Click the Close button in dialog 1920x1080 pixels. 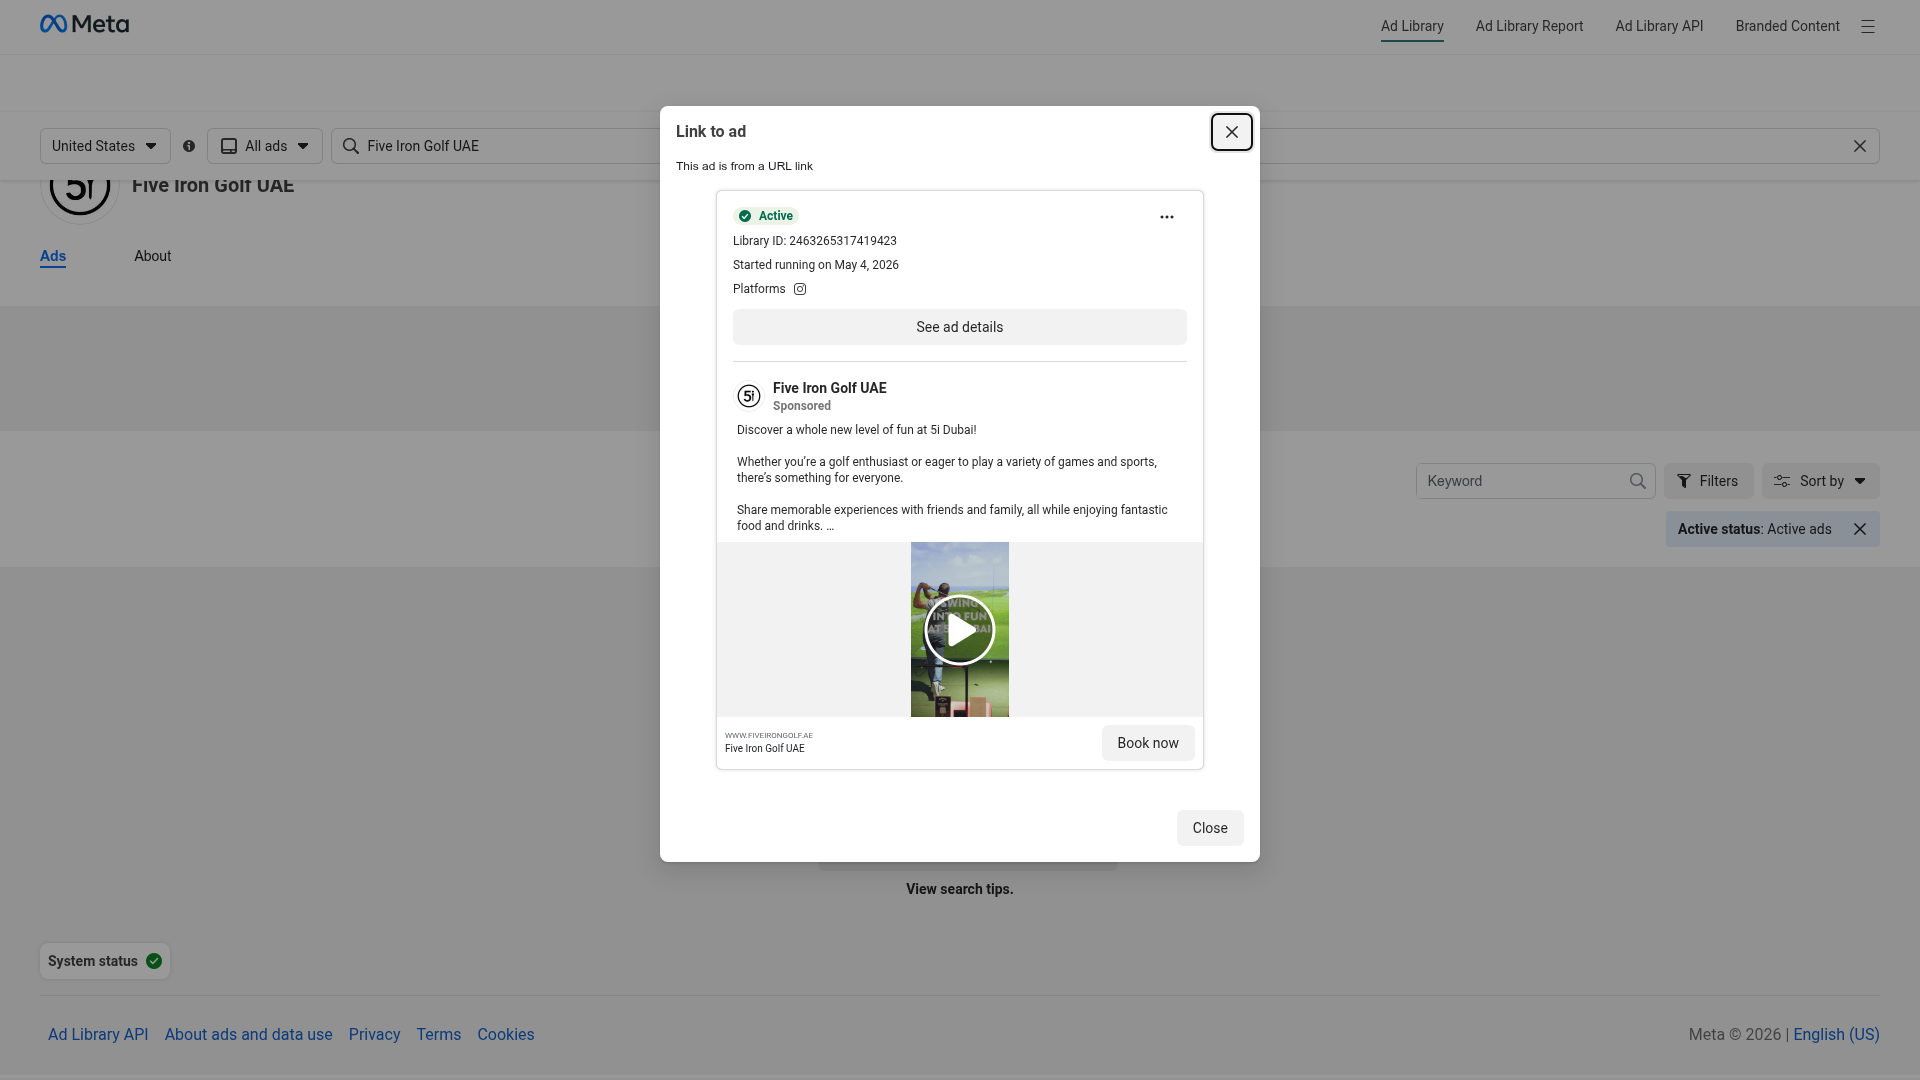point(1210,828)
